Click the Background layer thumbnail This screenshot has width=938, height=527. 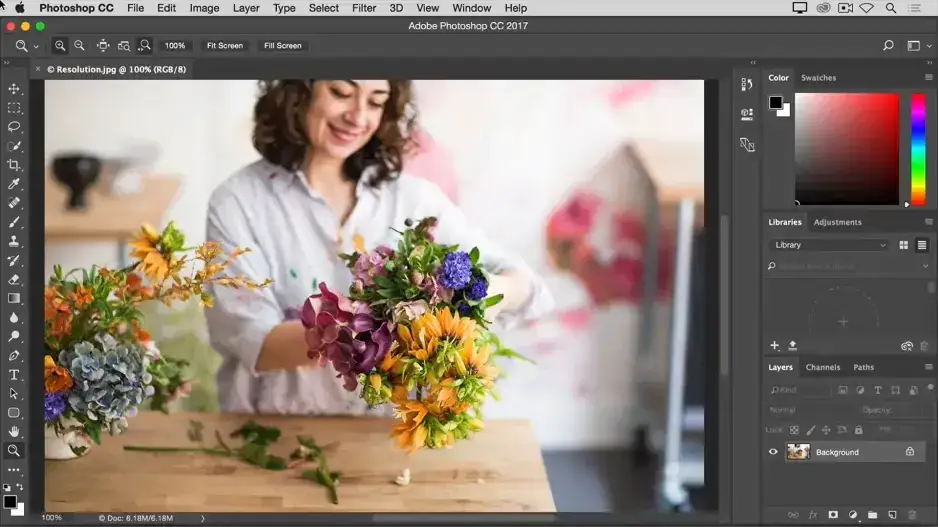coord(798,452)
